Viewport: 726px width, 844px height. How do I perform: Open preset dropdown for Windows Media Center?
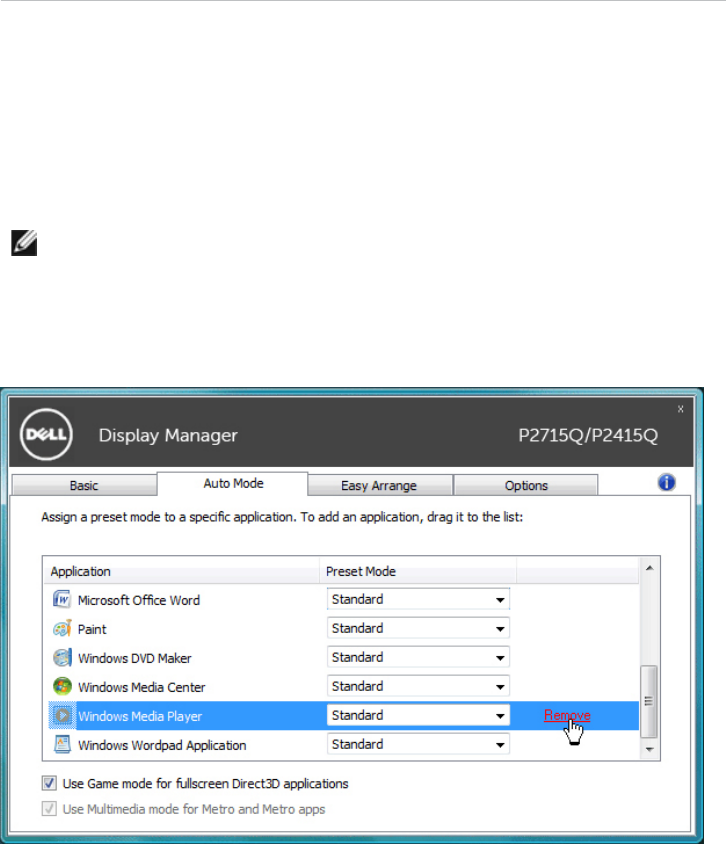[x=418, y=686]
